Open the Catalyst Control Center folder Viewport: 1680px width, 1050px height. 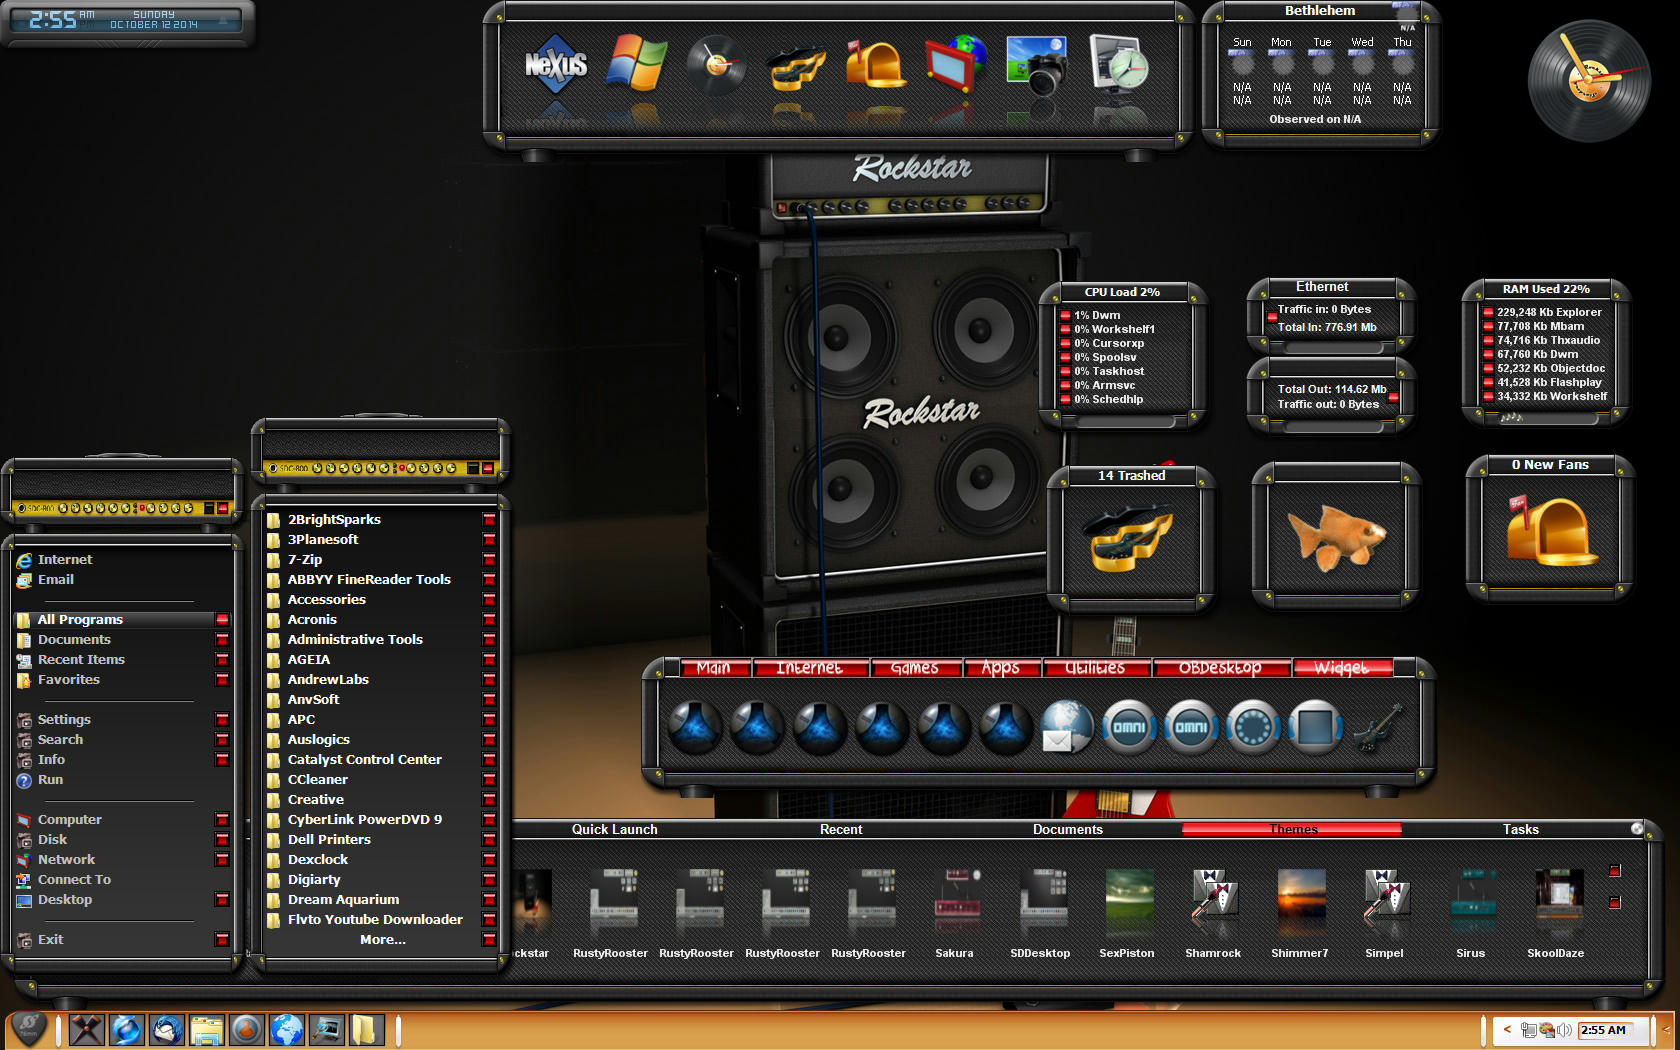365,760
